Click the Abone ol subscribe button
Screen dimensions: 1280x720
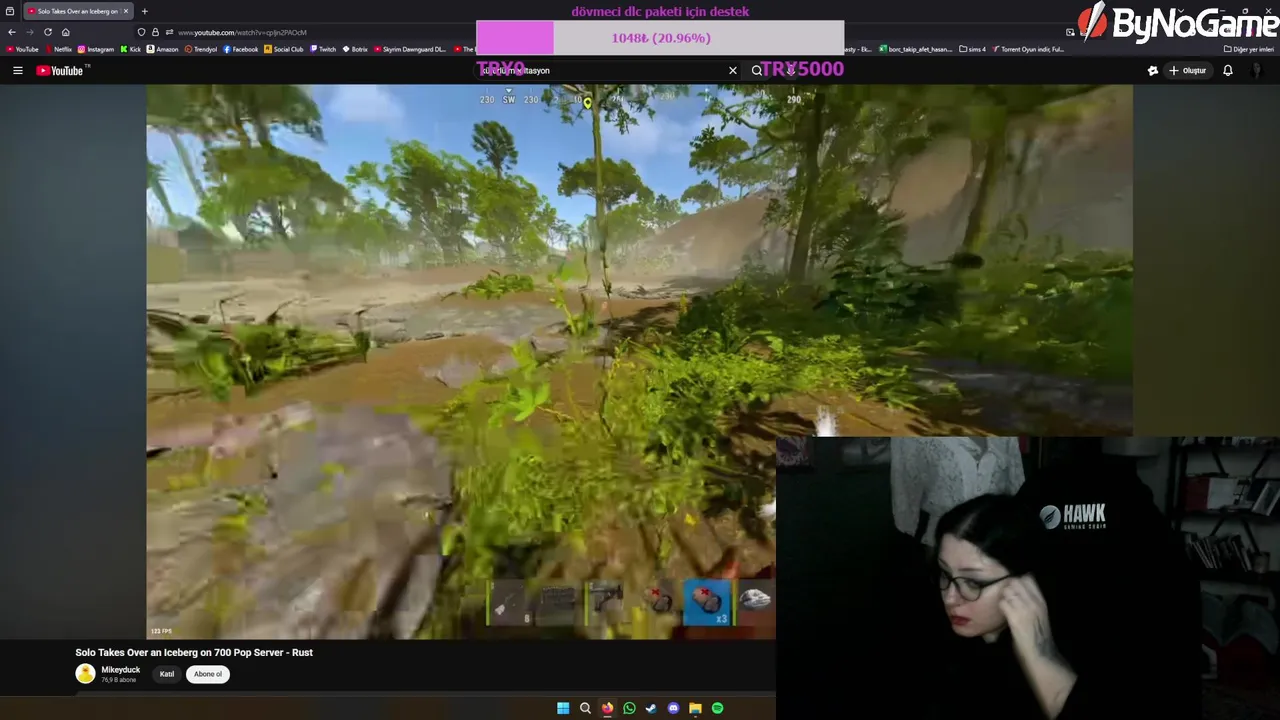(208, 674)
